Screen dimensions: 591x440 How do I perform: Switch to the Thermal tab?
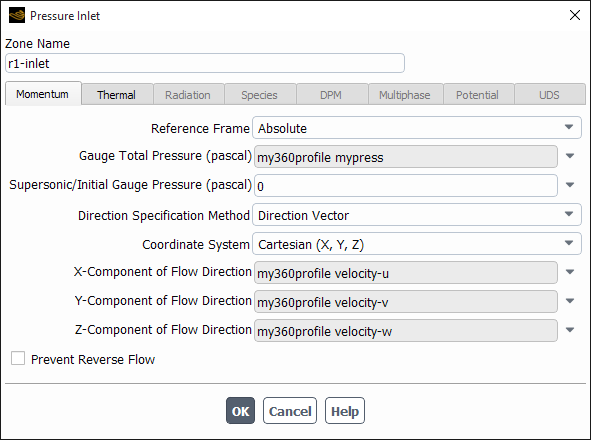tap(117, 94)
